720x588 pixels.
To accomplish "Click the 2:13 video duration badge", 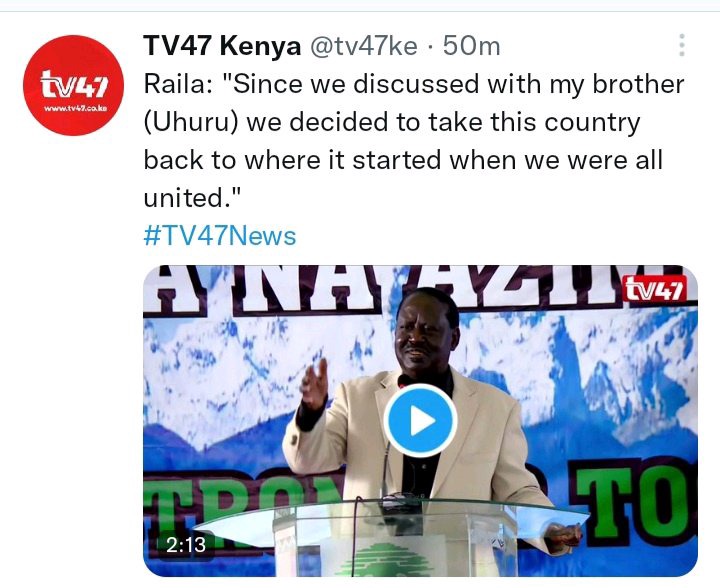I will (x=186, y=545).
